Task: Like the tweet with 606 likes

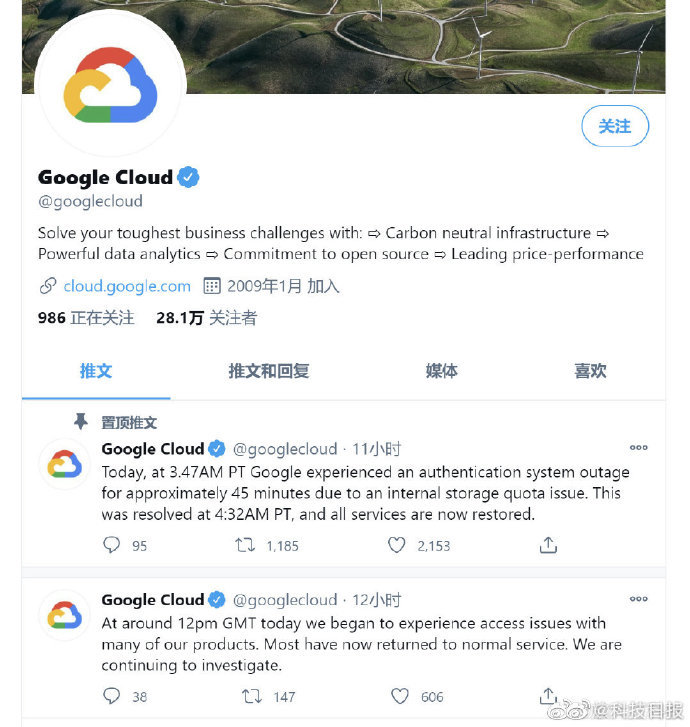Action: click(400, 696)
